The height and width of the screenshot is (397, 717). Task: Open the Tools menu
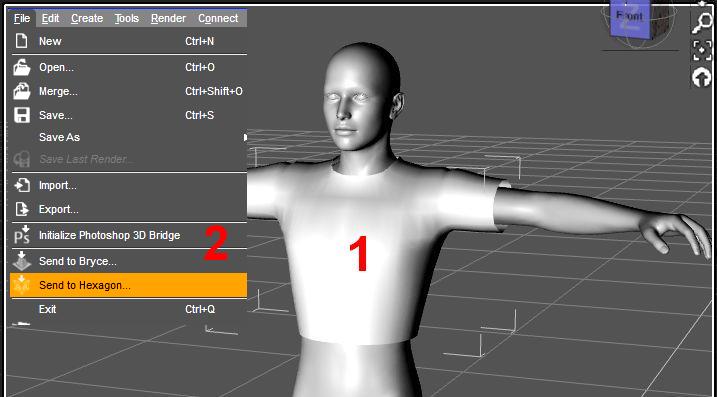pyautogui.click(x=127, y=18)
